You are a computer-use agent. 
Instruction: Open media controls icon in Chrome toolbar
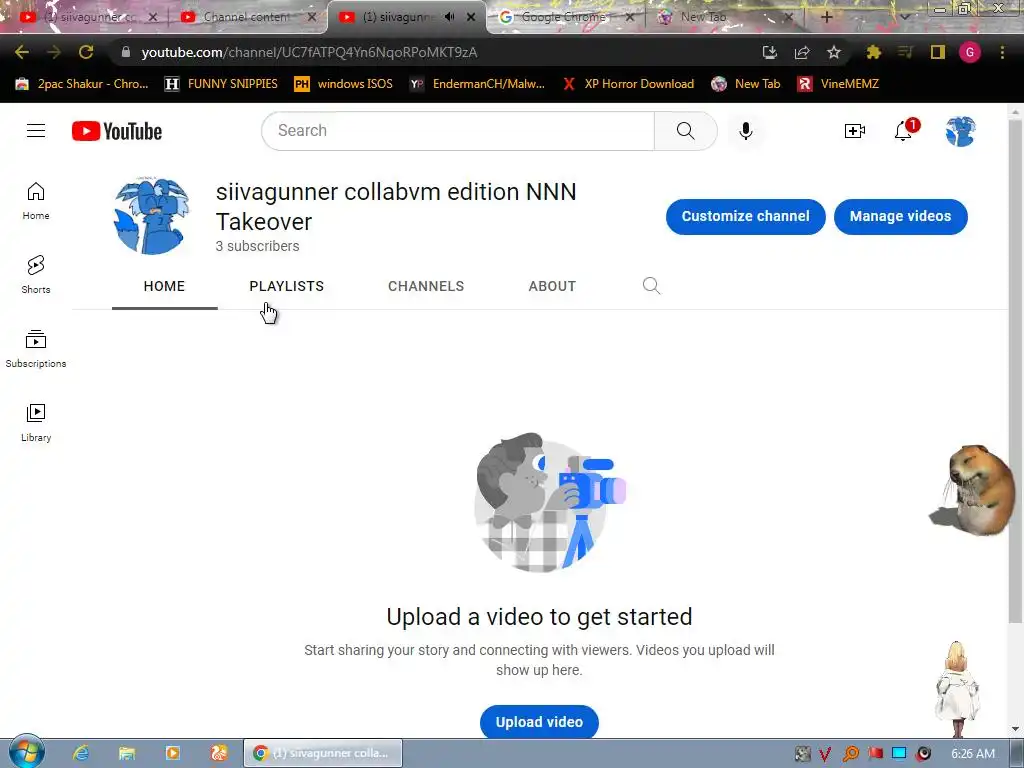(x=905, y=52)
